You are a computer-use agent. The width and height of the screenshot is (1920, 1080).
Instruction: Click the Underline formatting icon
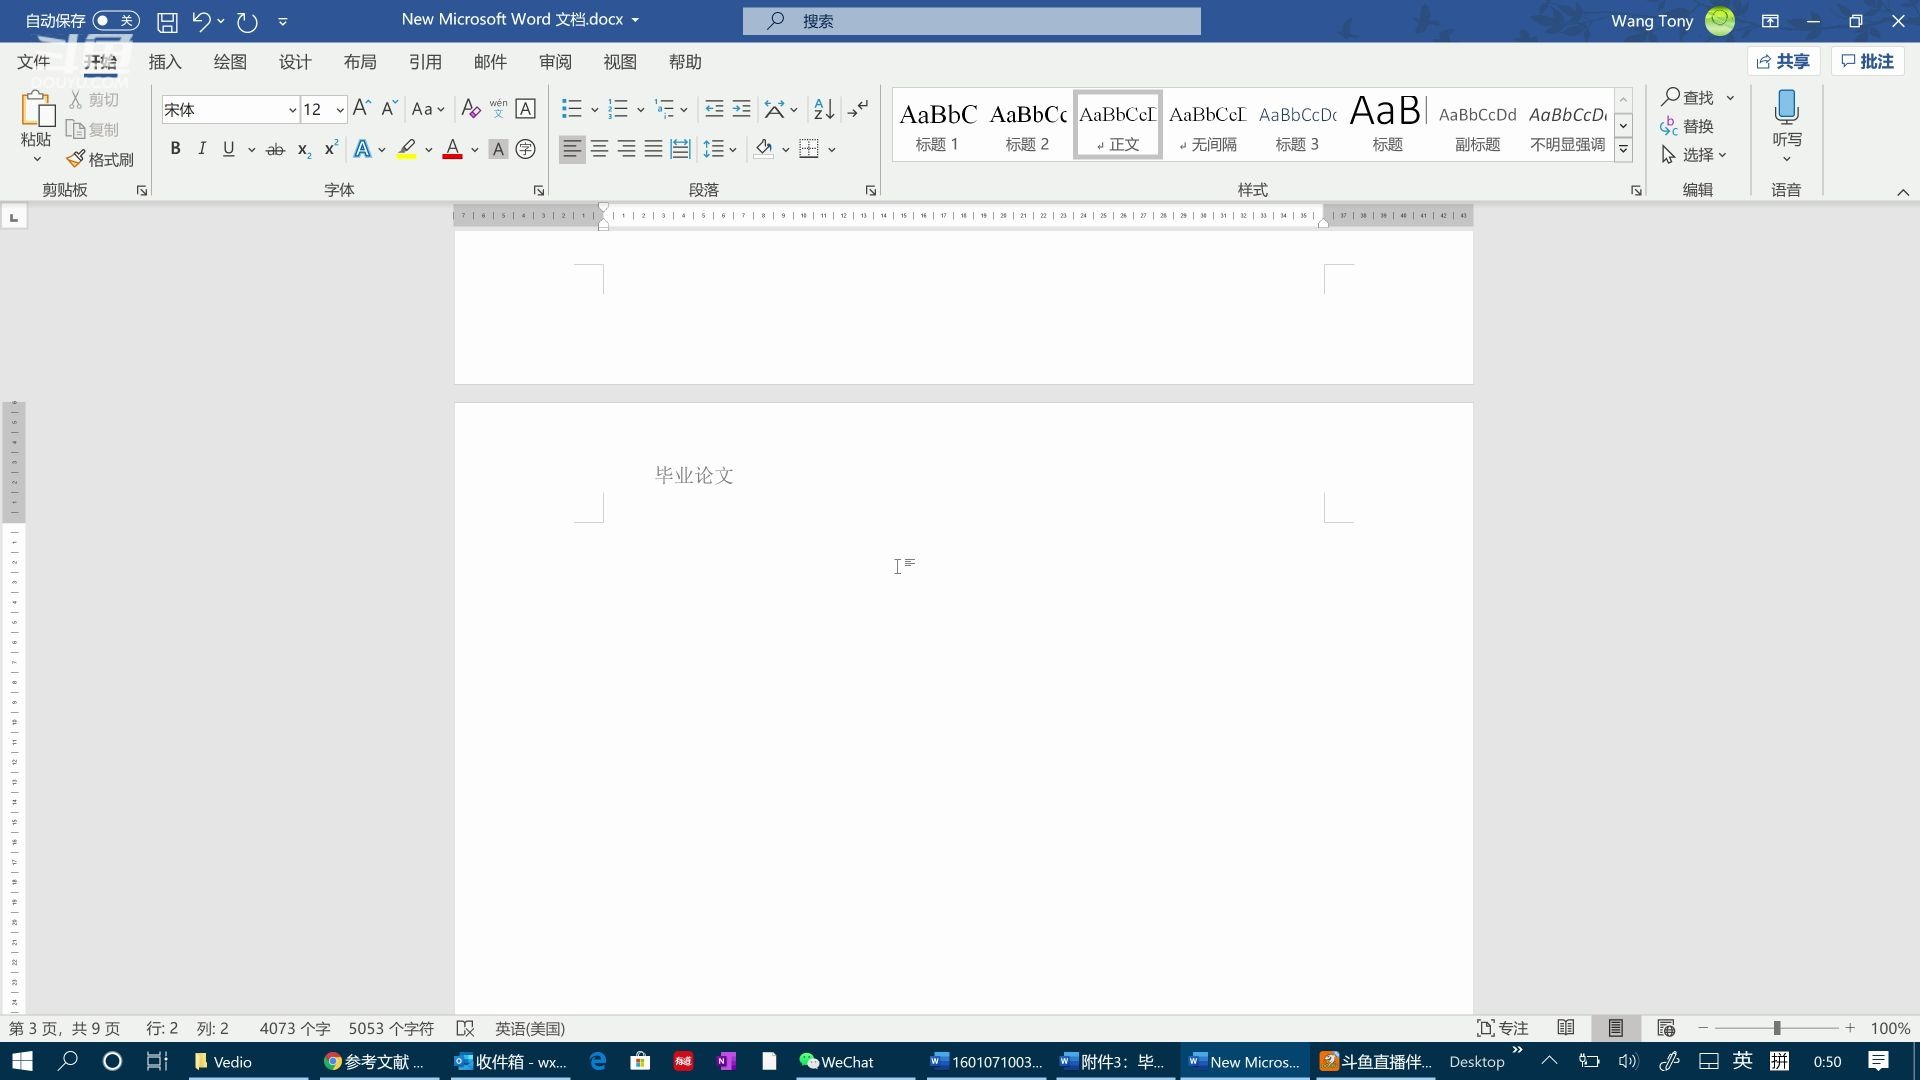[228, 149]
